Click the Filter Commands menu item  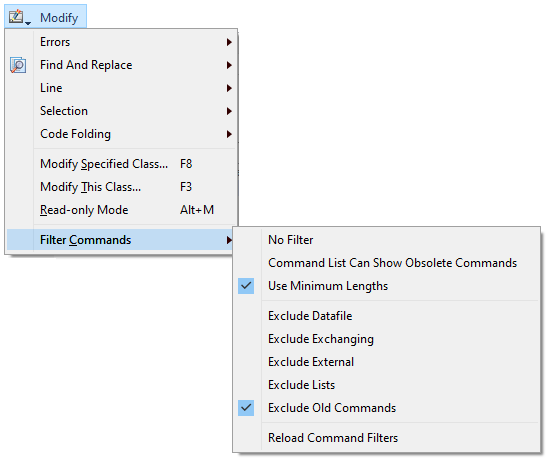(120, 240)
